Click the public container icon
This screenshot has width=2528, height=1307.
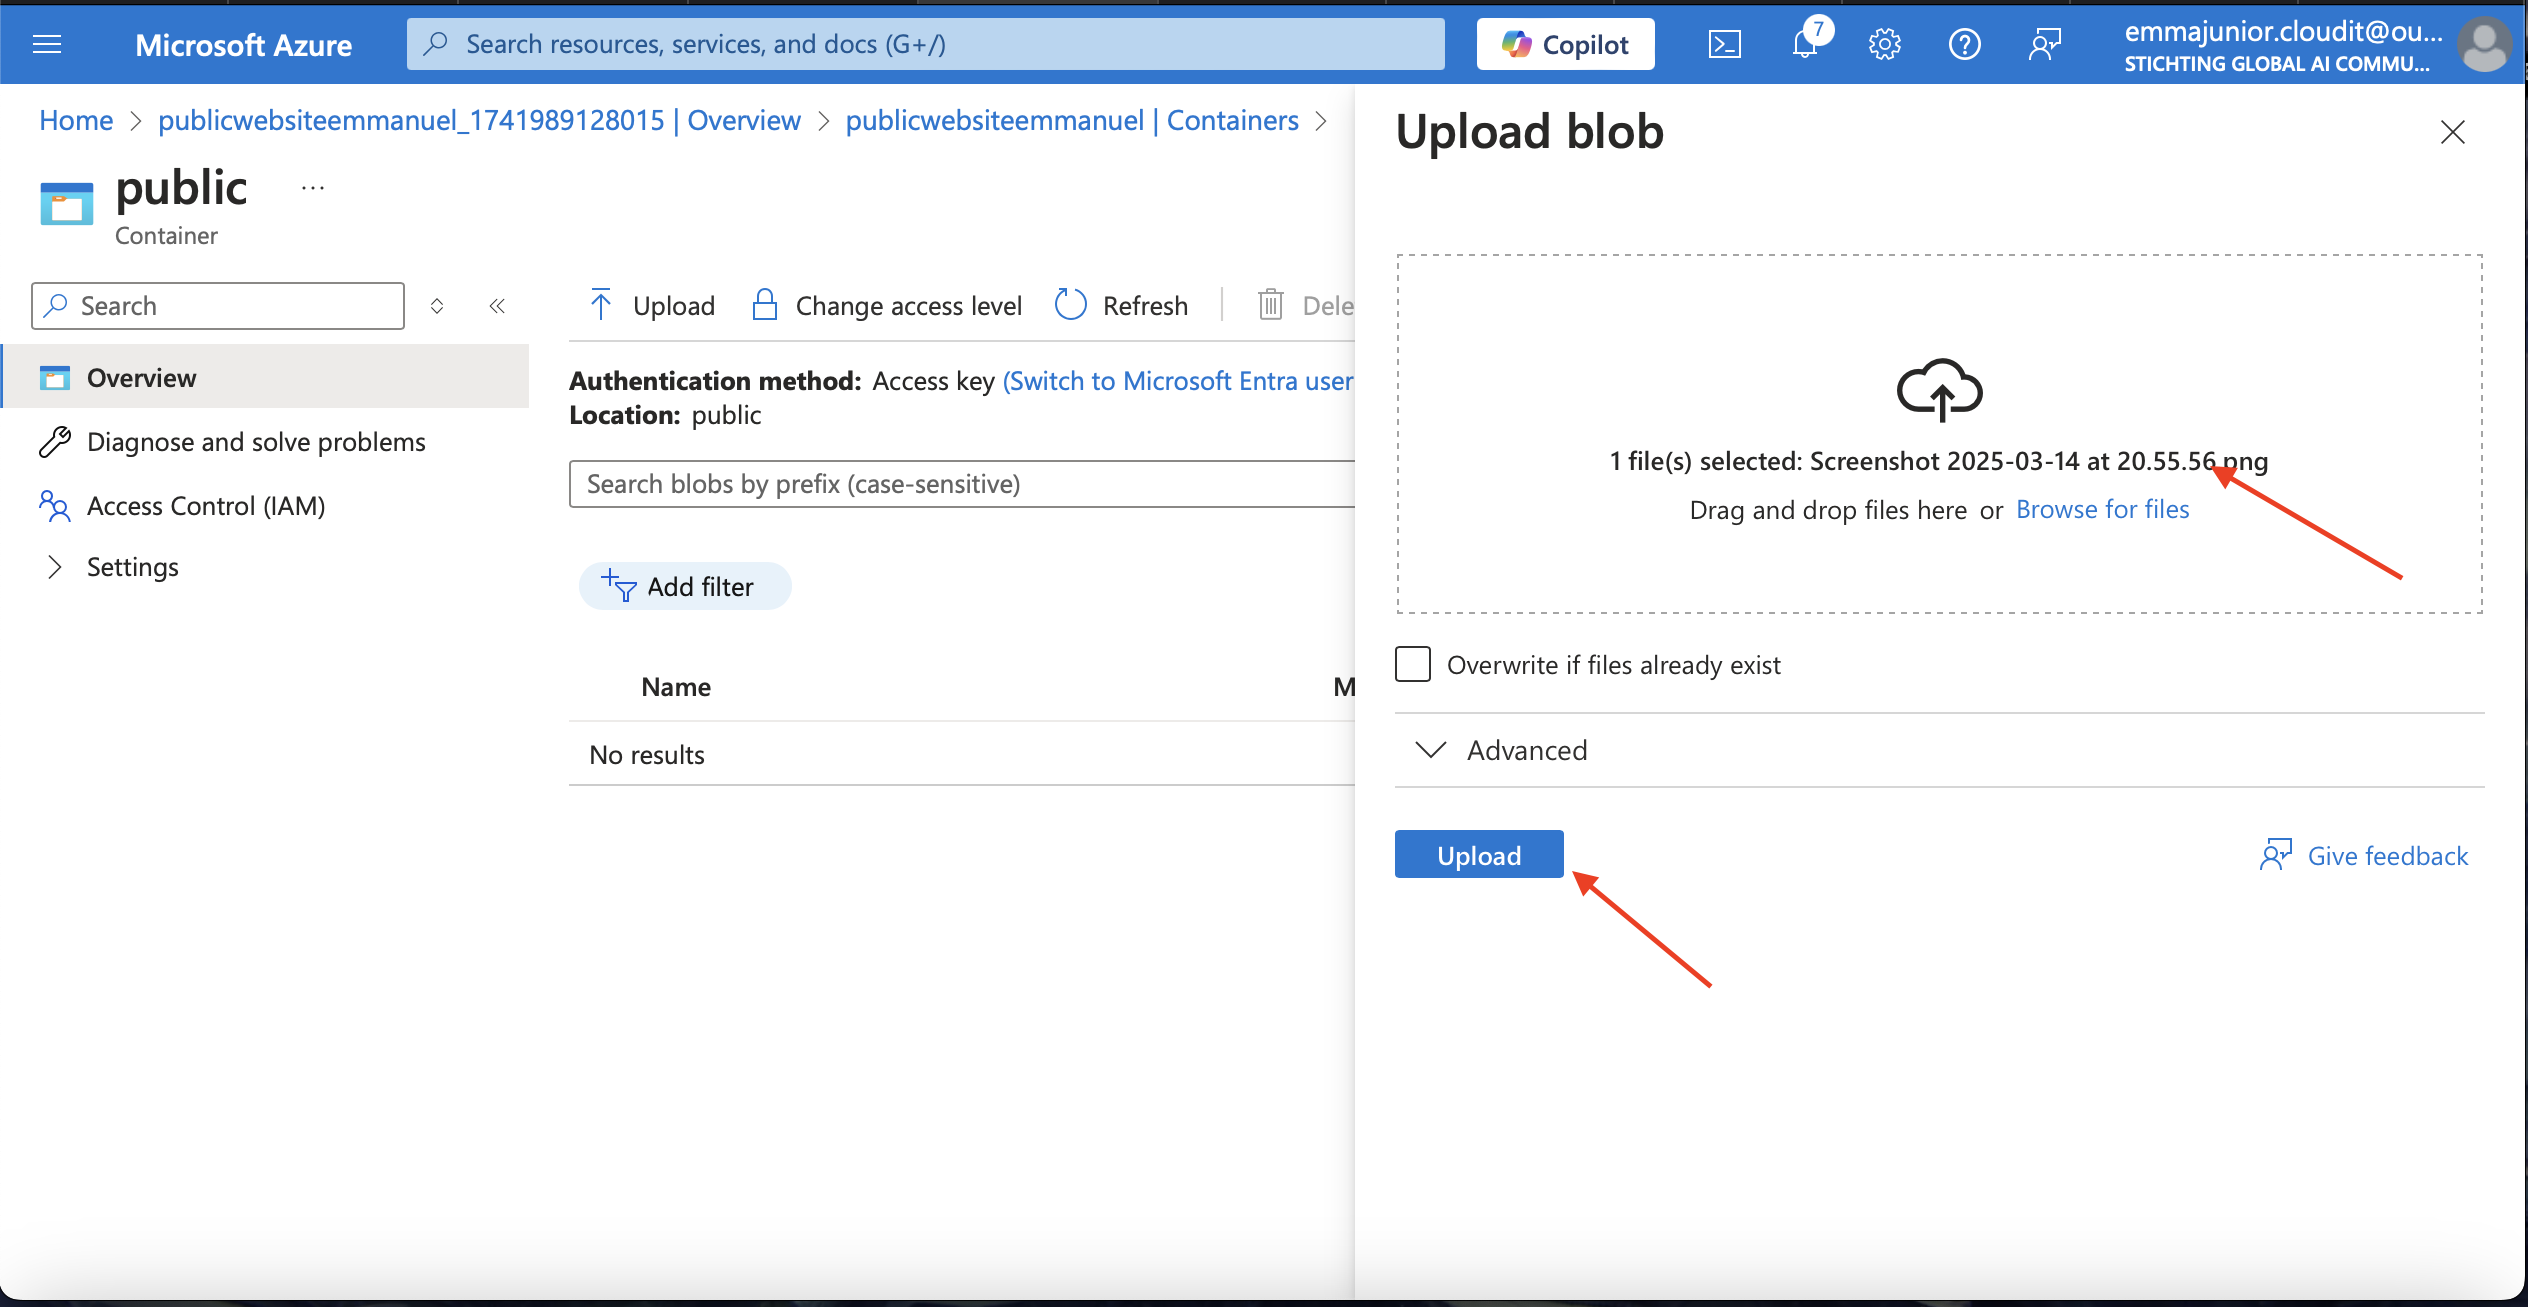[67, 203]
